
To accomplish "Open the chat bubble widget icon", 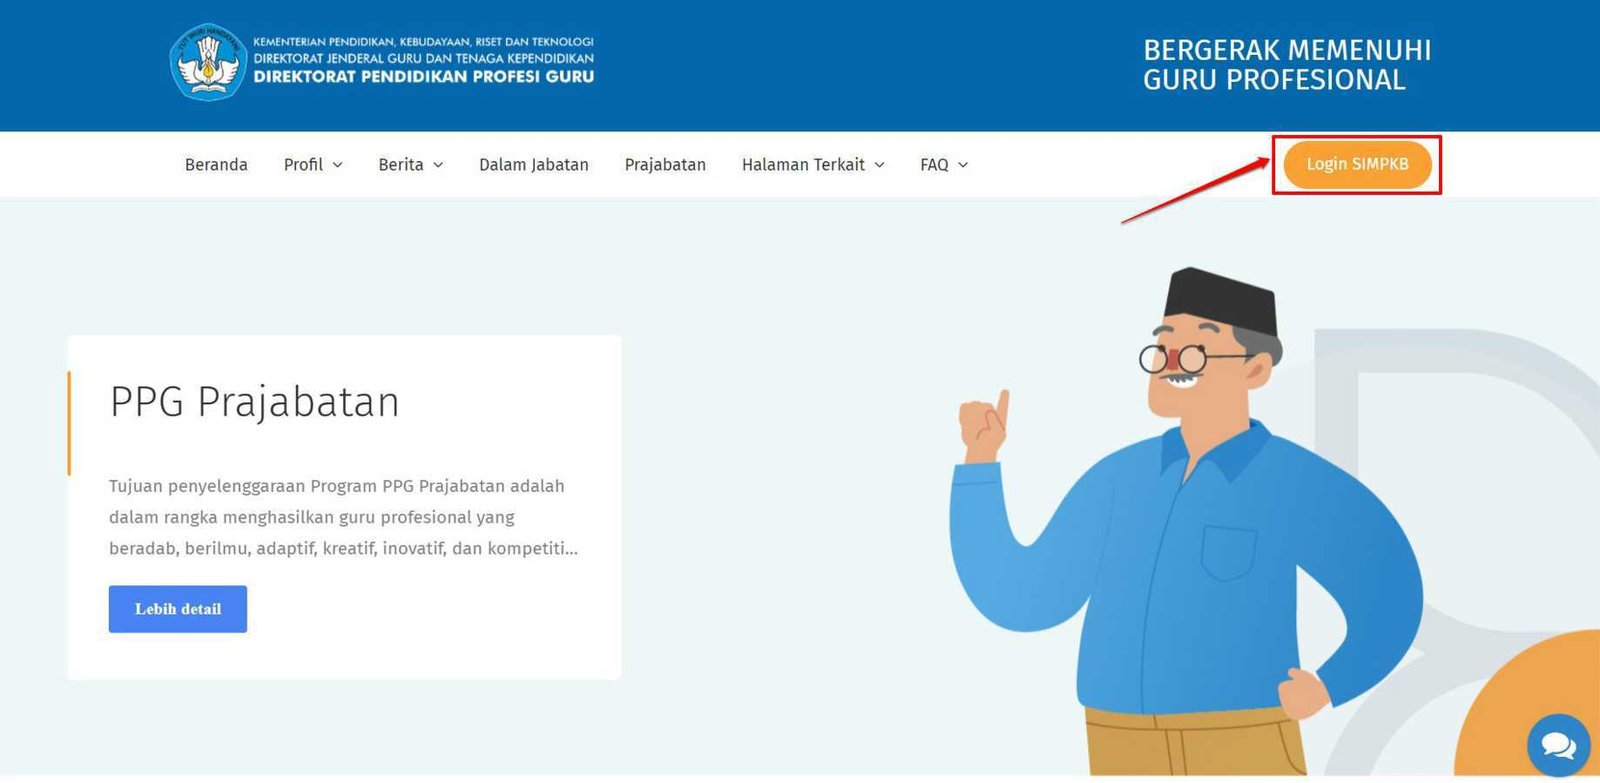I will point(1558,744).
